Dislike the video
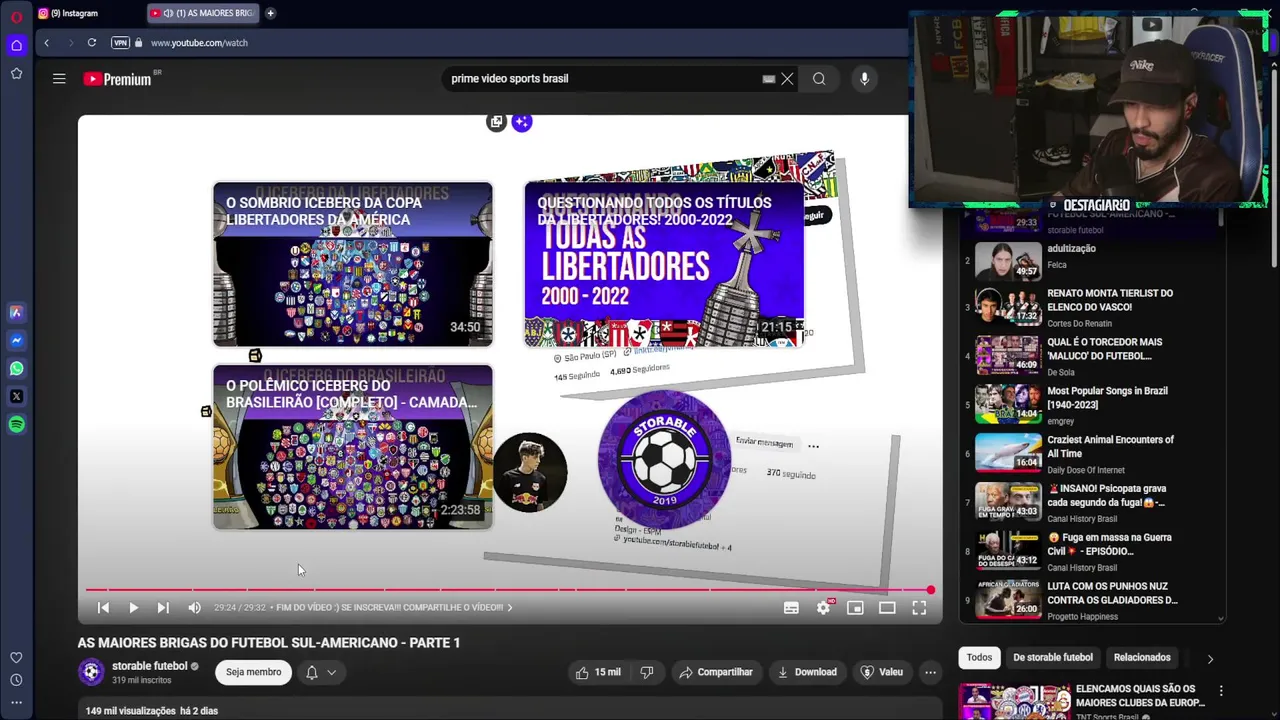 [x=646, y=672]
